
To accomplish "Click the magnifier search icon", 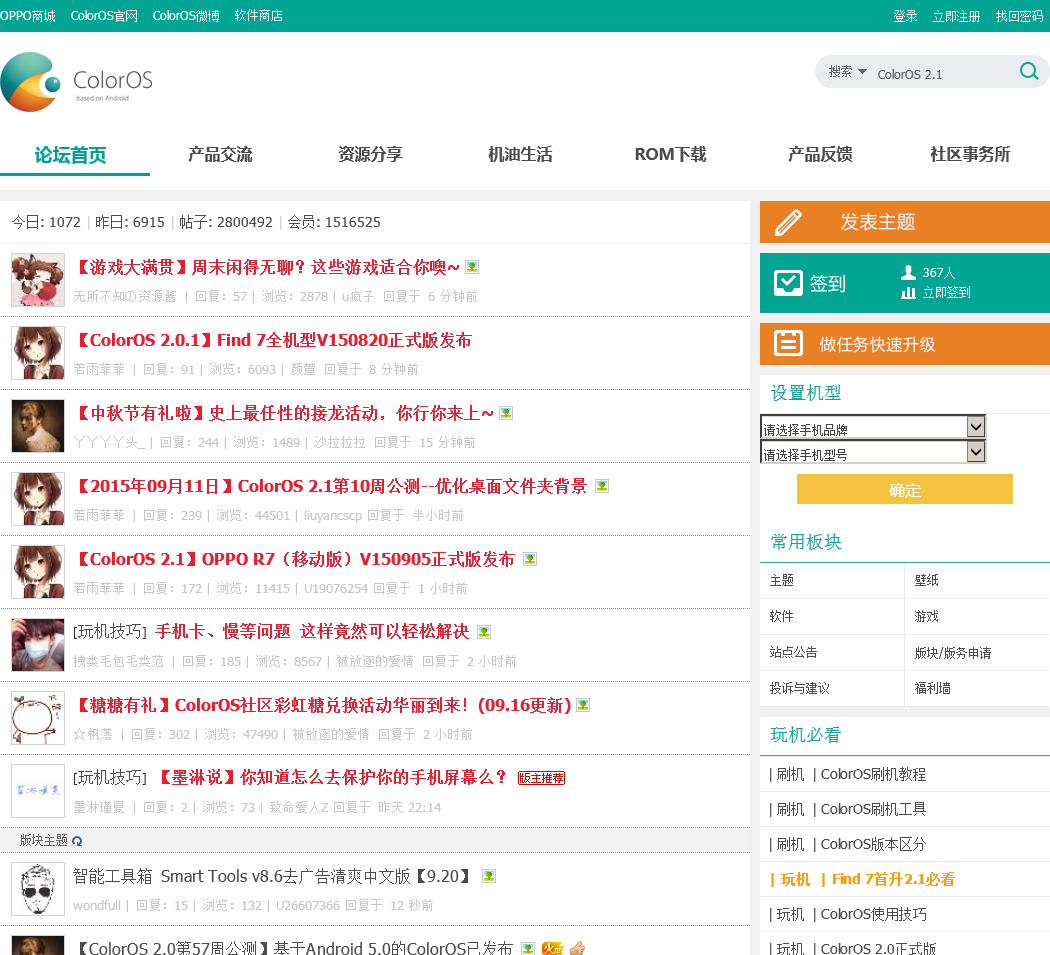I will 1028,71.
